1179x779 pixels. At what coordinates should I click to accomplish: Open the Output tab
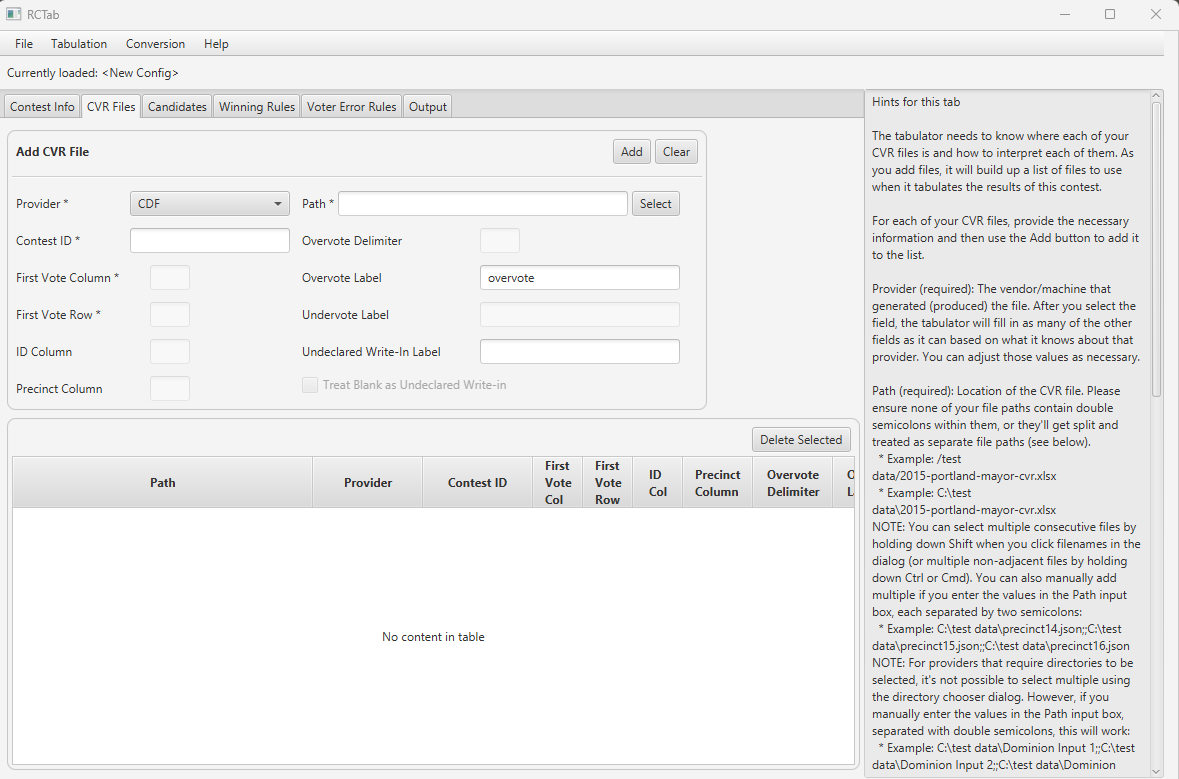point(428,107)
